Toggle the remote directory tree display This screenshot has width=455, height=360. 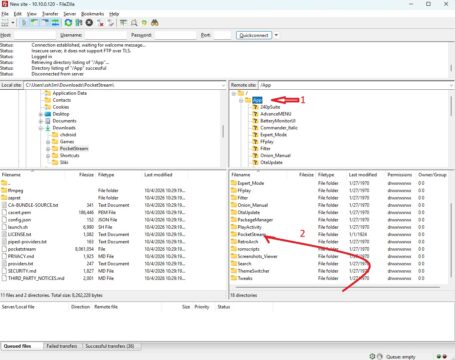[x=45, y=23]
